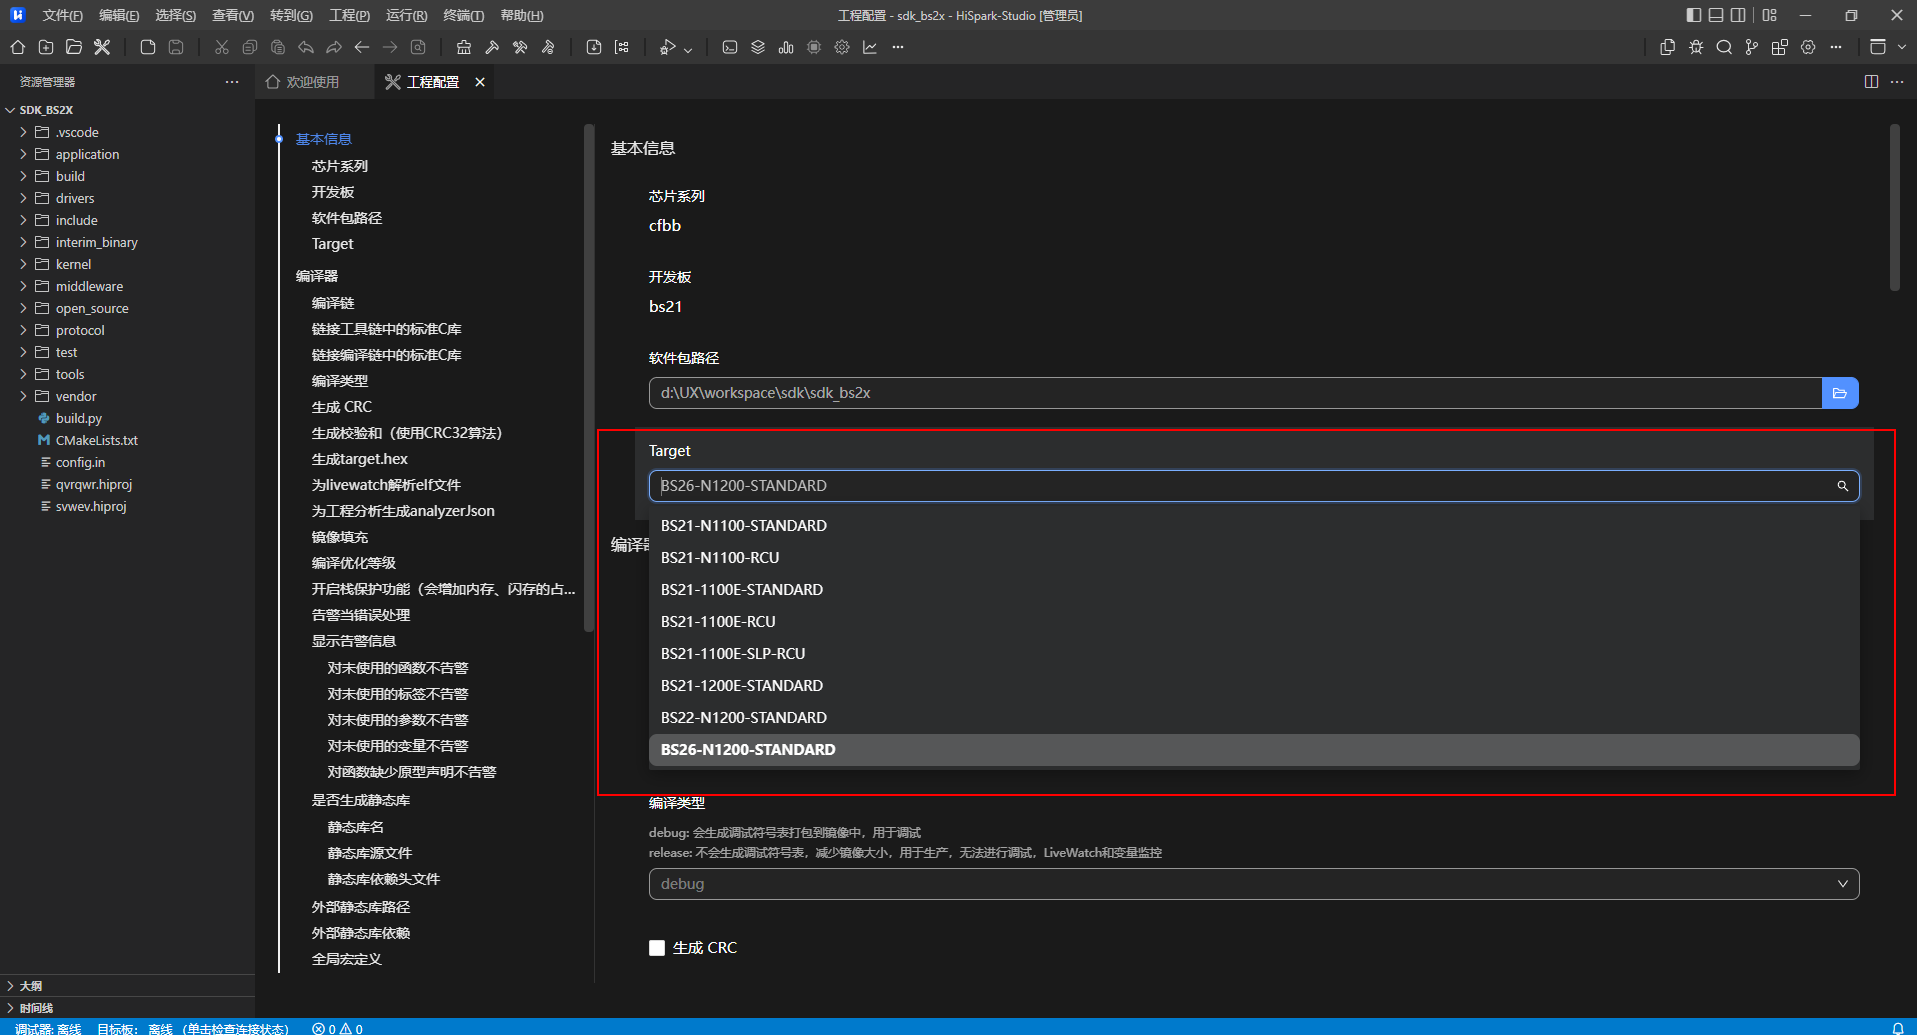Image resolution: width=1917 pixels, height=1035 pixels.
Task: Click the chip icon in the toolbar
Action: (x=814, y=47)
